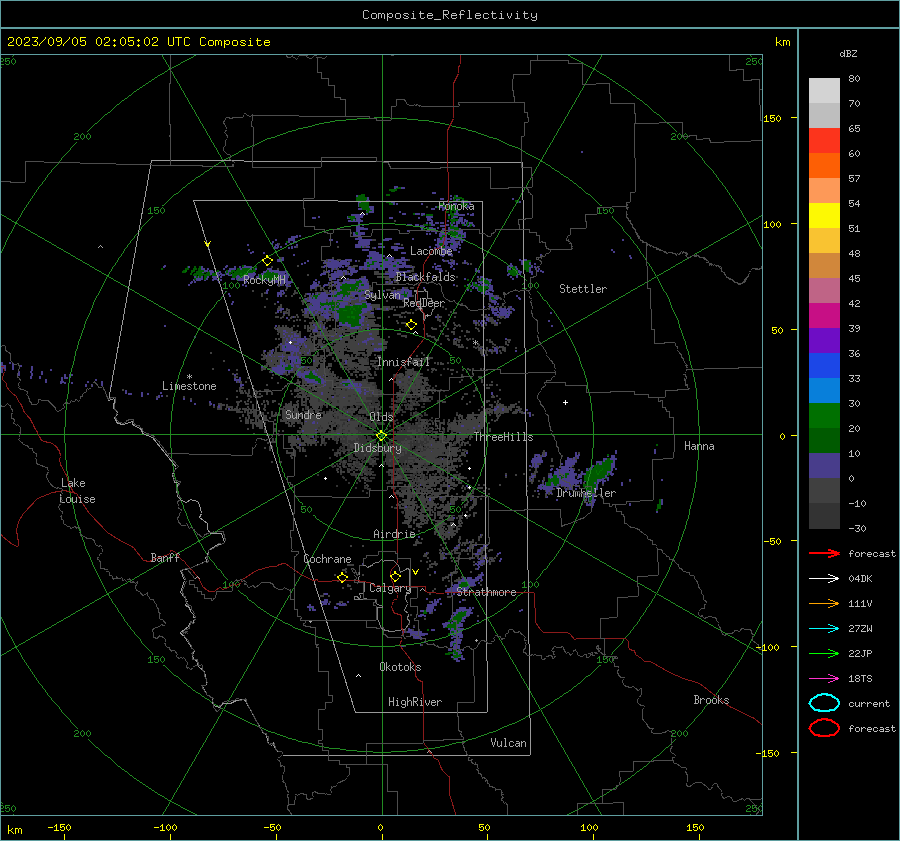Click the green 22JP arrow icon
900x841 pixels.
[x=824, y=653]
